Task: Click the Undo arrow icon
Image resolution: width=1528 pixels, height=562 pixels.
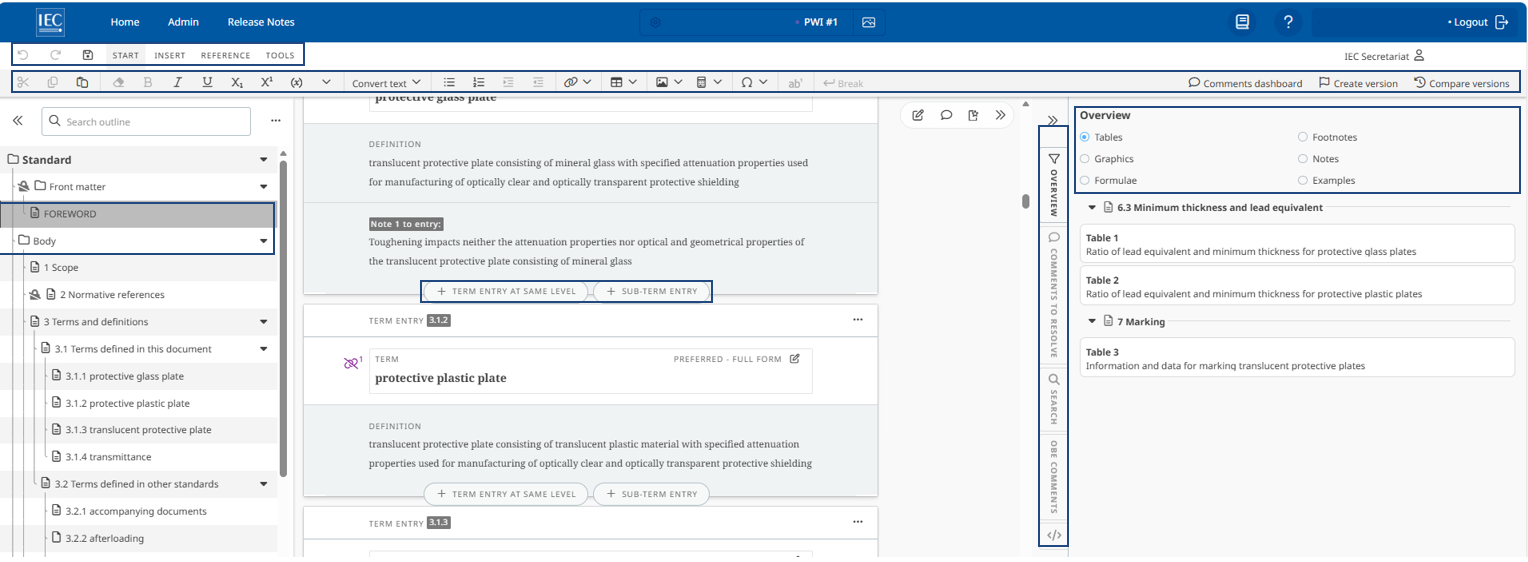Action: (23, 55)
